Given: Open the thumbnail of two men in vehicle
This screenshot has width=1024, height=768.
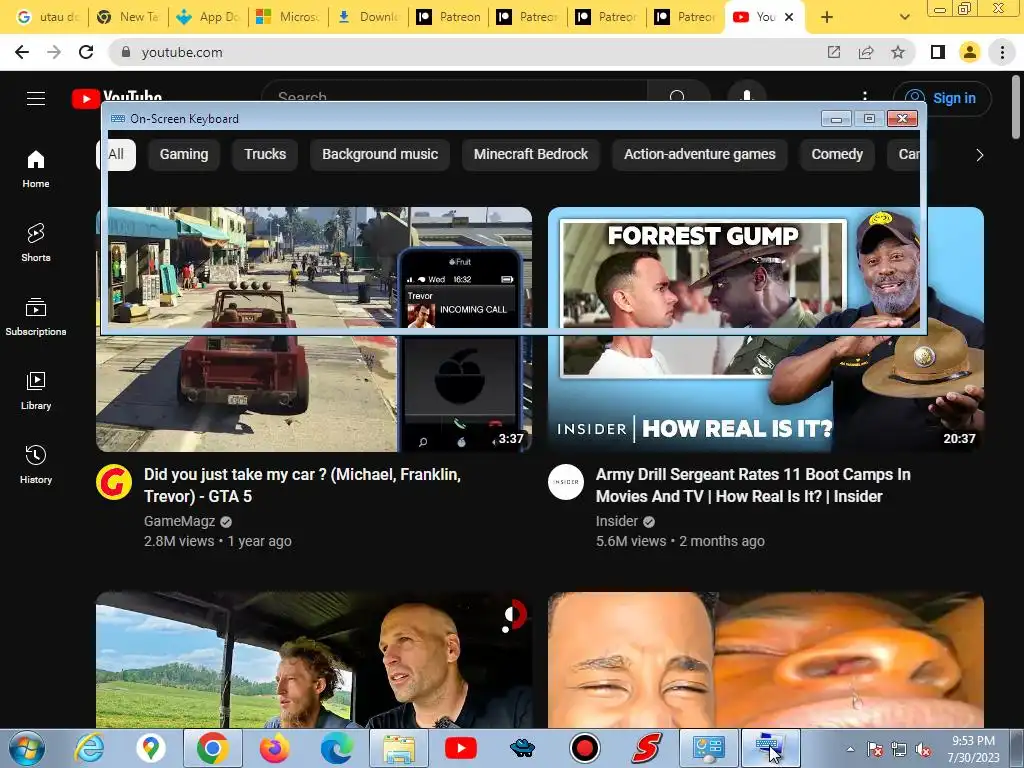Looking at the screenshot, I should (x=314, y=660).
